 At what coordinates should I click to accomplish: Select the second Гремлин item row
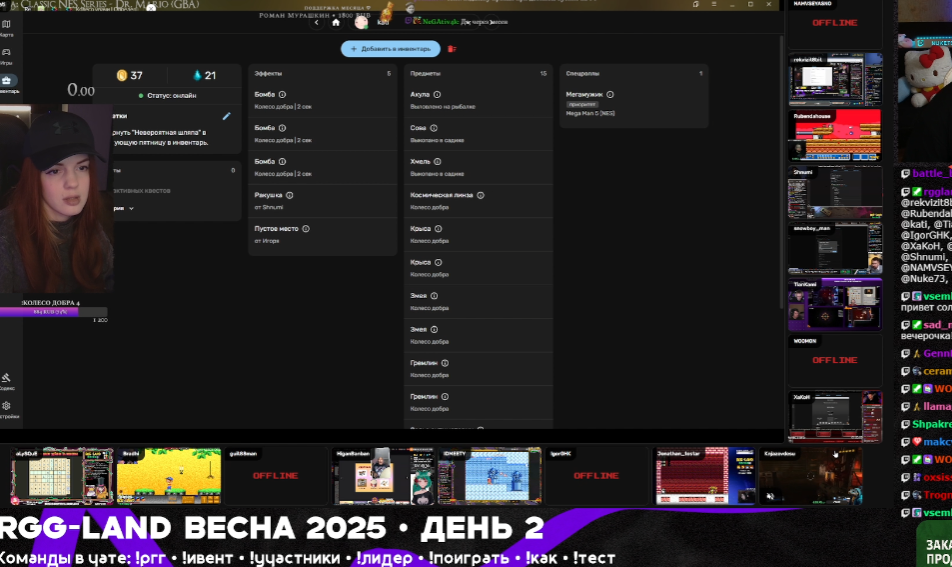478,402
